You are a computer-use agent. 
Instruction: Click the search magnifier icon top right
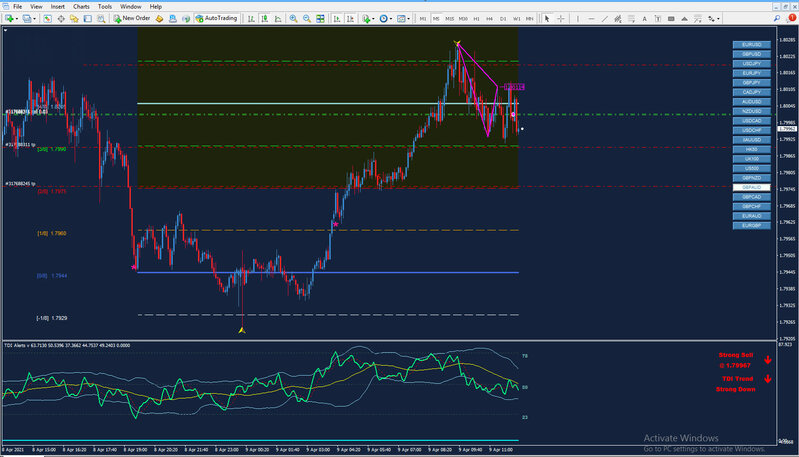point(777,18)
